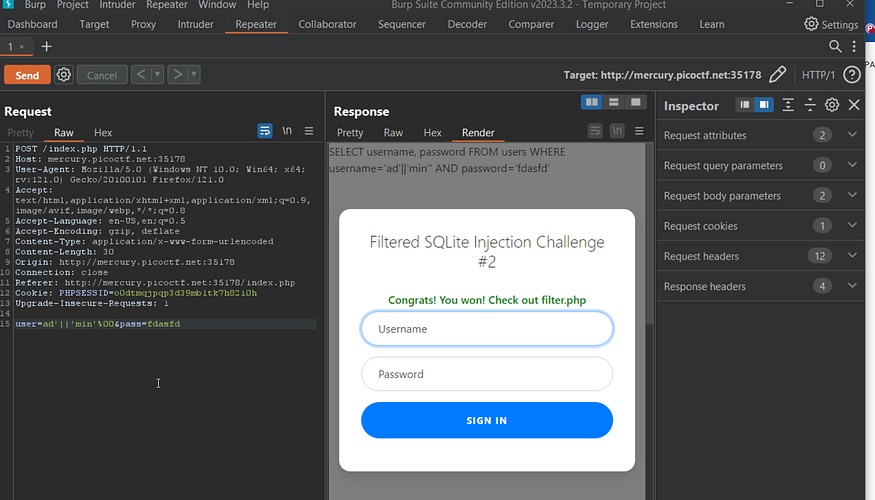Select the Hex tab in Request panel
875x500 pixels.
[x=103, y=132]
